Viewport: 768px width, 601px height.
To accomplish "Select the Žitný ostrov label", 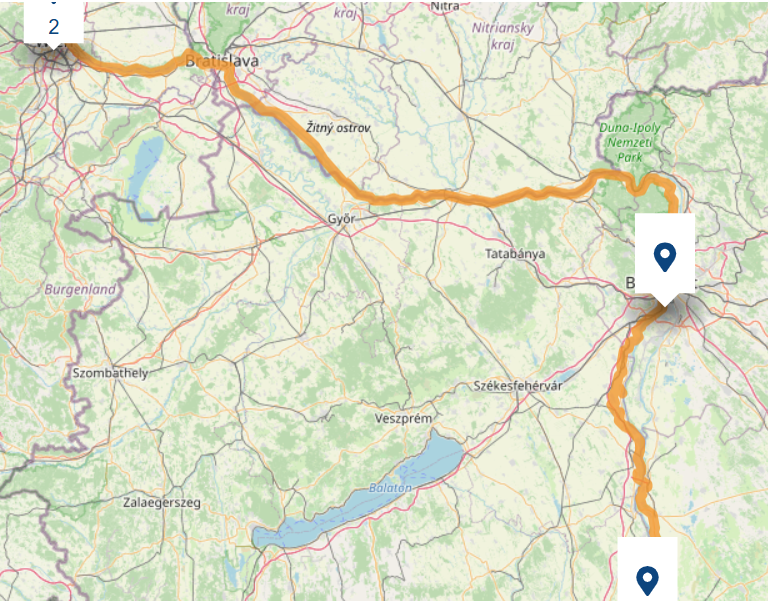I will pos(338,128).
